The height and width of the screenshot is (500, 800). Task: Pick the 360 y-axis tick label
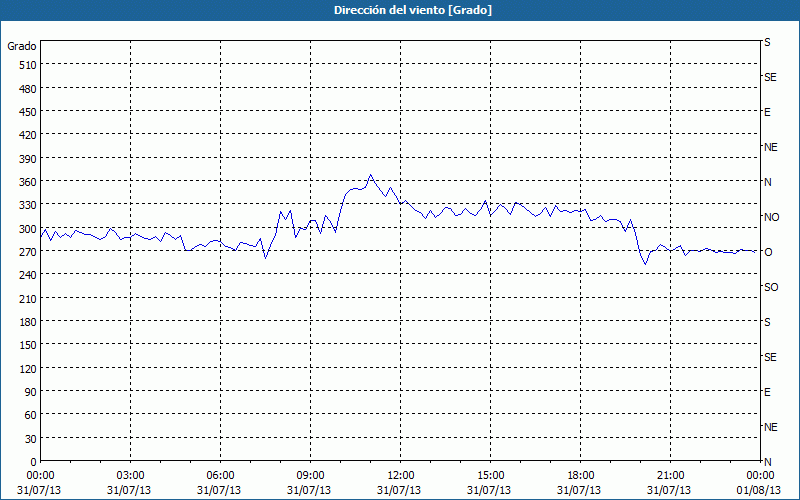point(28,182)
